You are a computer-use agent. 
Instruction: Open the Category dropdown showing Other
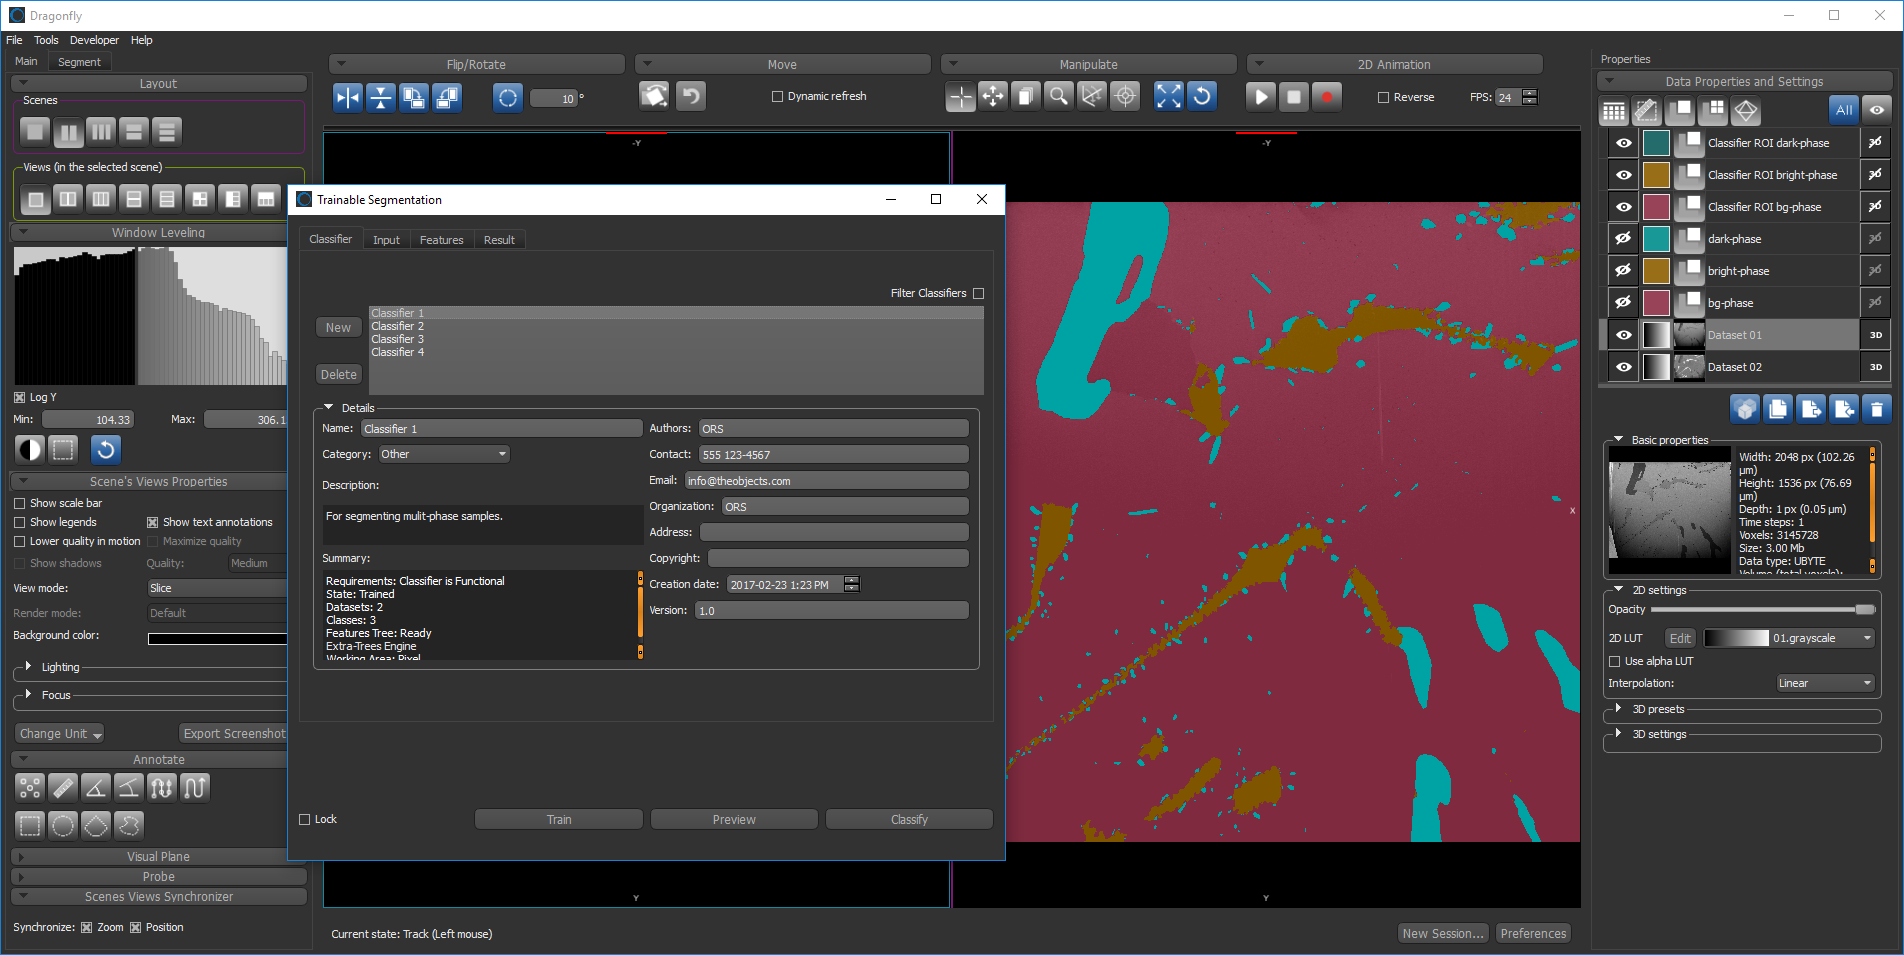(443, 455)
